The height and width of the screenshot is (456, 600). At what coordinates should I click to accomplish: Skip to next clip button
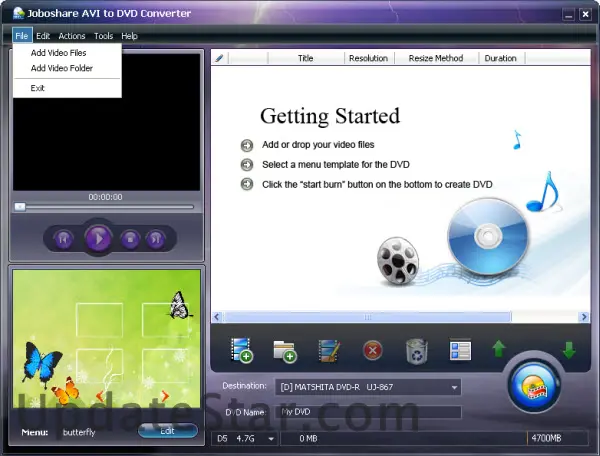tap(155, 239)
